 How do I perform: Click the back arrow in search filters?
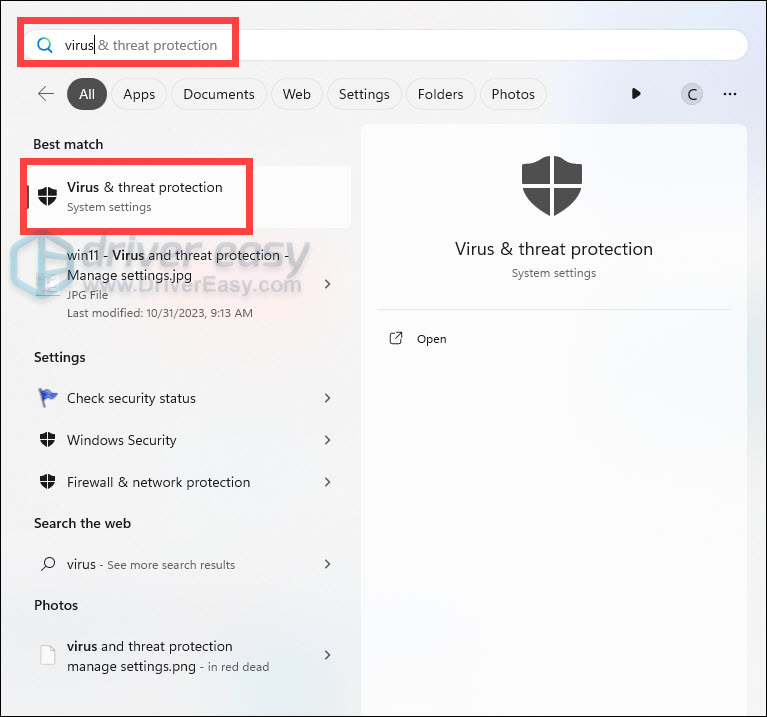click(x=46, y=94)
